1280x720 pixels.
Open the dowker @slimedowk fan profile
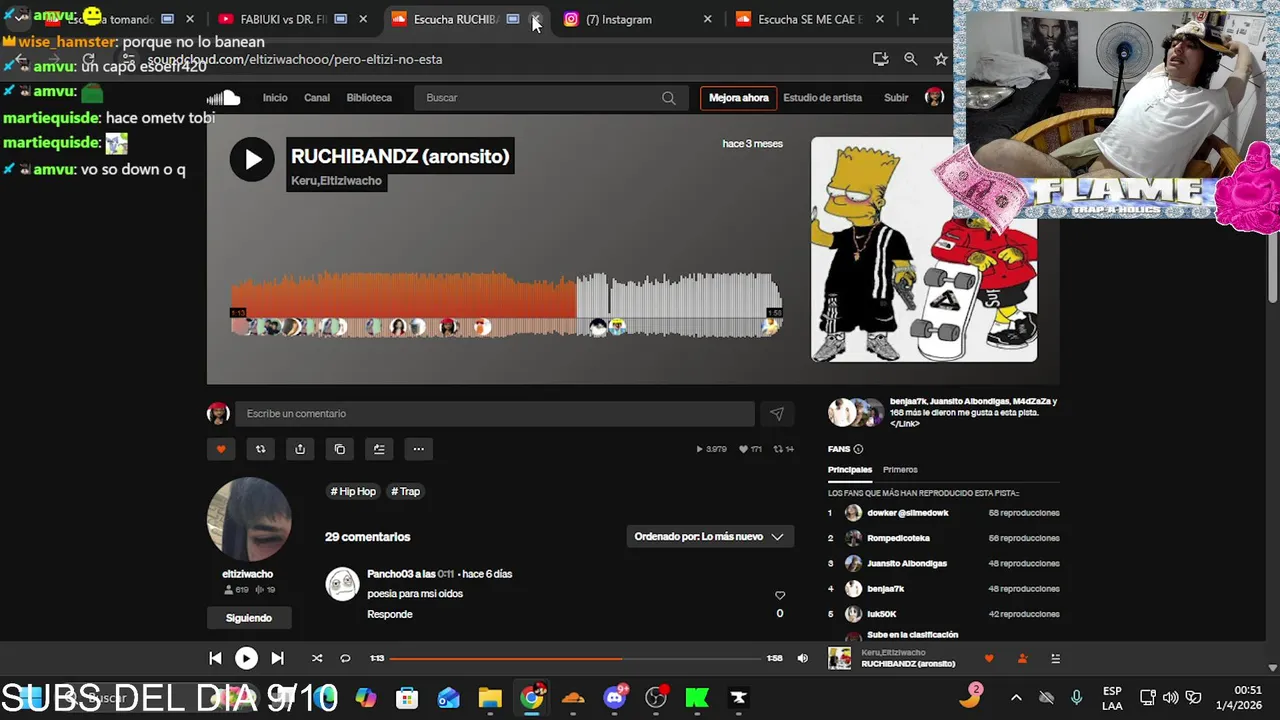tap(908, 513)
